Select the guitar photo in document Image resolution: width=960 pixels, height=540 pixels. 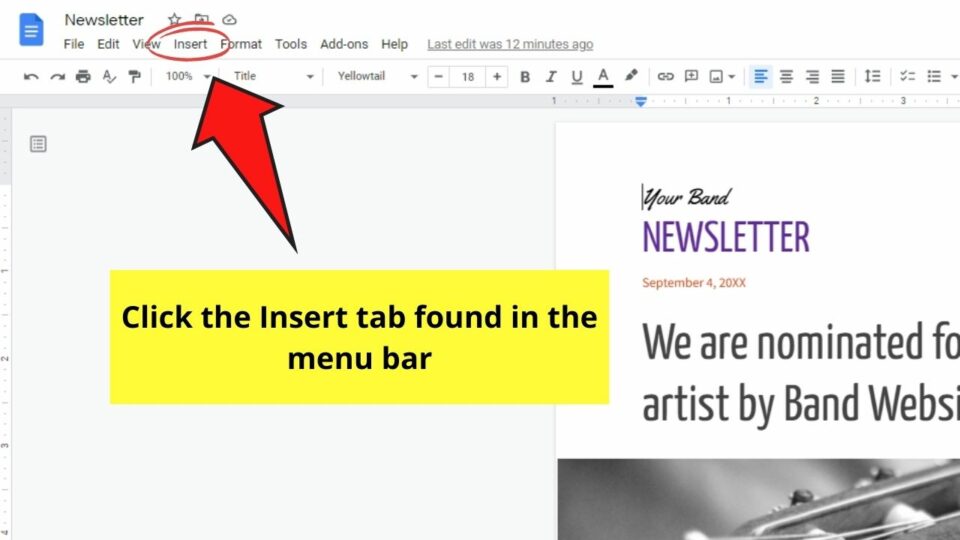(759, 499)
